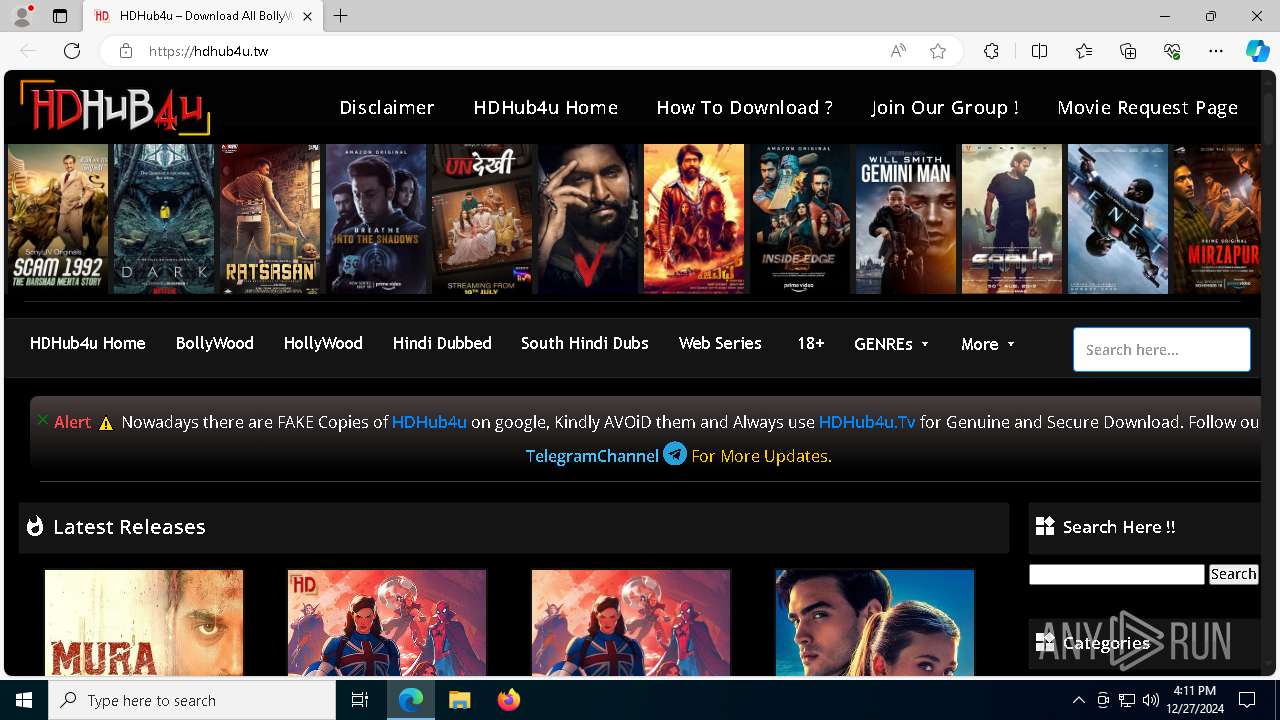1280x720 pixels.
Task: Open the Favorites list icon
Action: pos(1084,51)
